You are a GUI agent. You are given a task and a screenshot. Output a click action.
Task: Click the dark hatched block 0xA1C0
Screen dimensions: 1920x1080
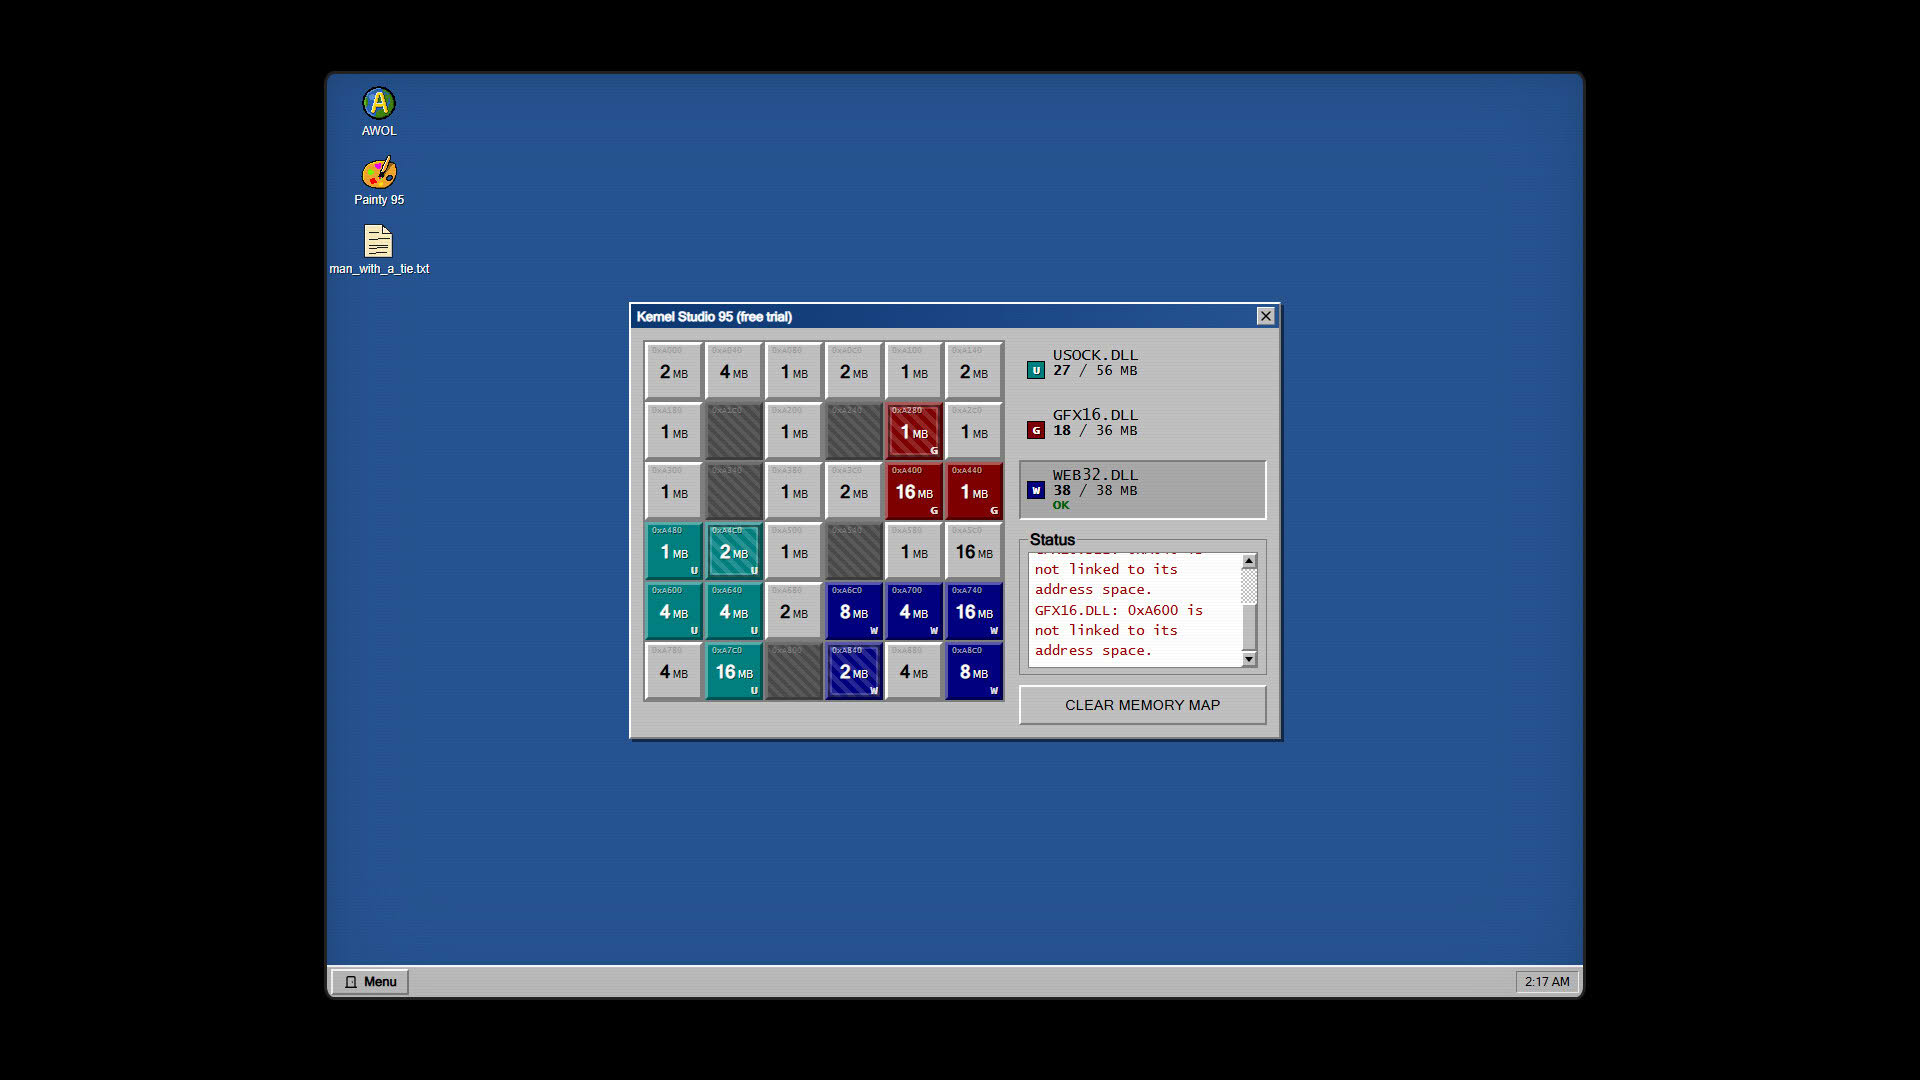coord(734,431)
